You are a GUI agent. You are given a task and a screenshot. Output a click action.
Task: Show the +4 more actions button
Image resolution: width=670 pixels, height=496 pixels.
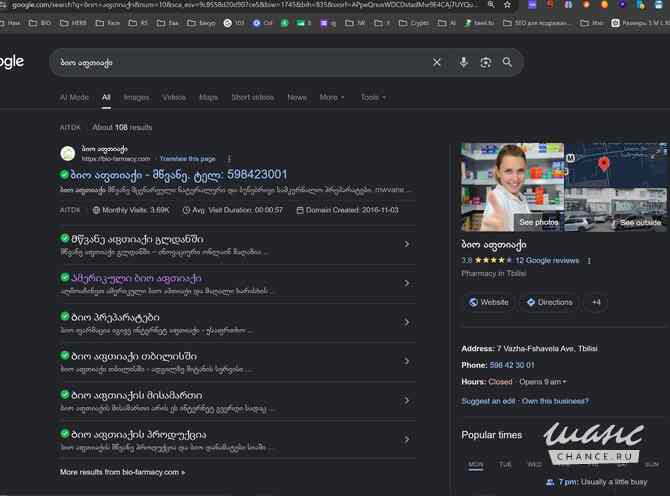pyautogui.click(x=597, y=302)
